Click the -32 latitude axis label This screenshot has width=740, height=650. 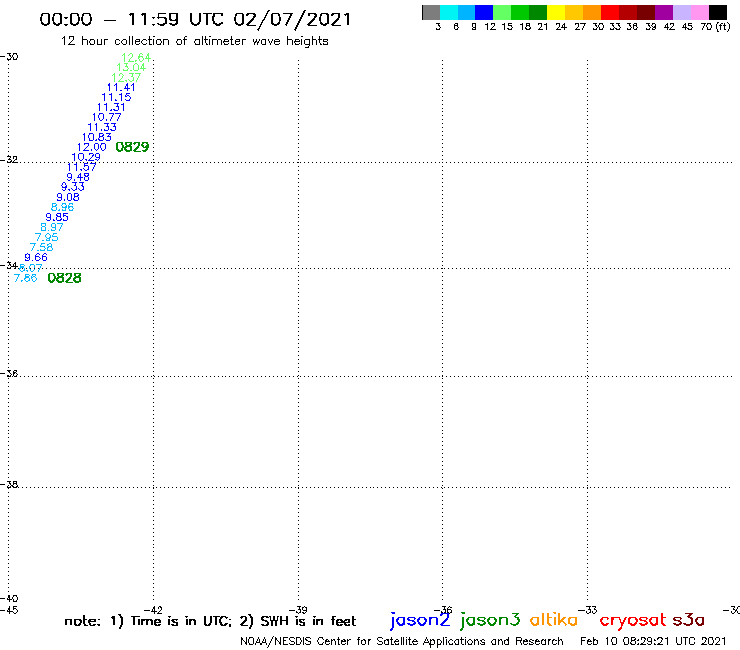coord(9,160)
